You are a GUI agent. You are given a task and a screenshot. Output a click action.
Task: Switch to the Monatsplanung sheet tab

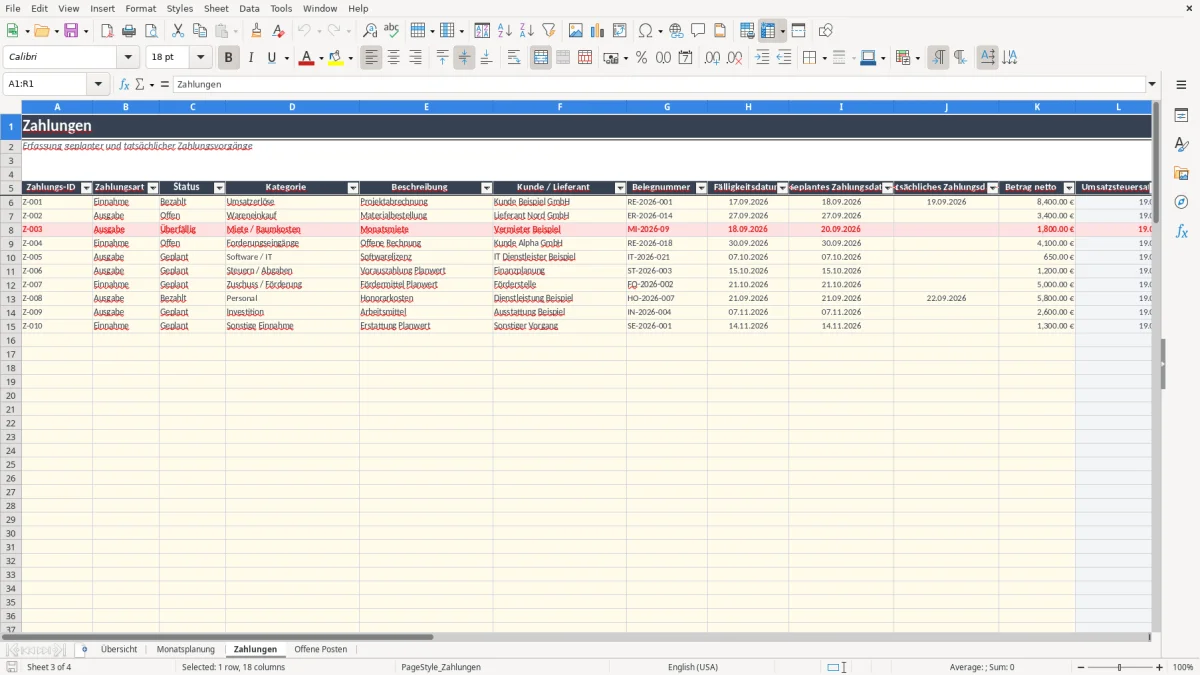(x=186, y=649)
